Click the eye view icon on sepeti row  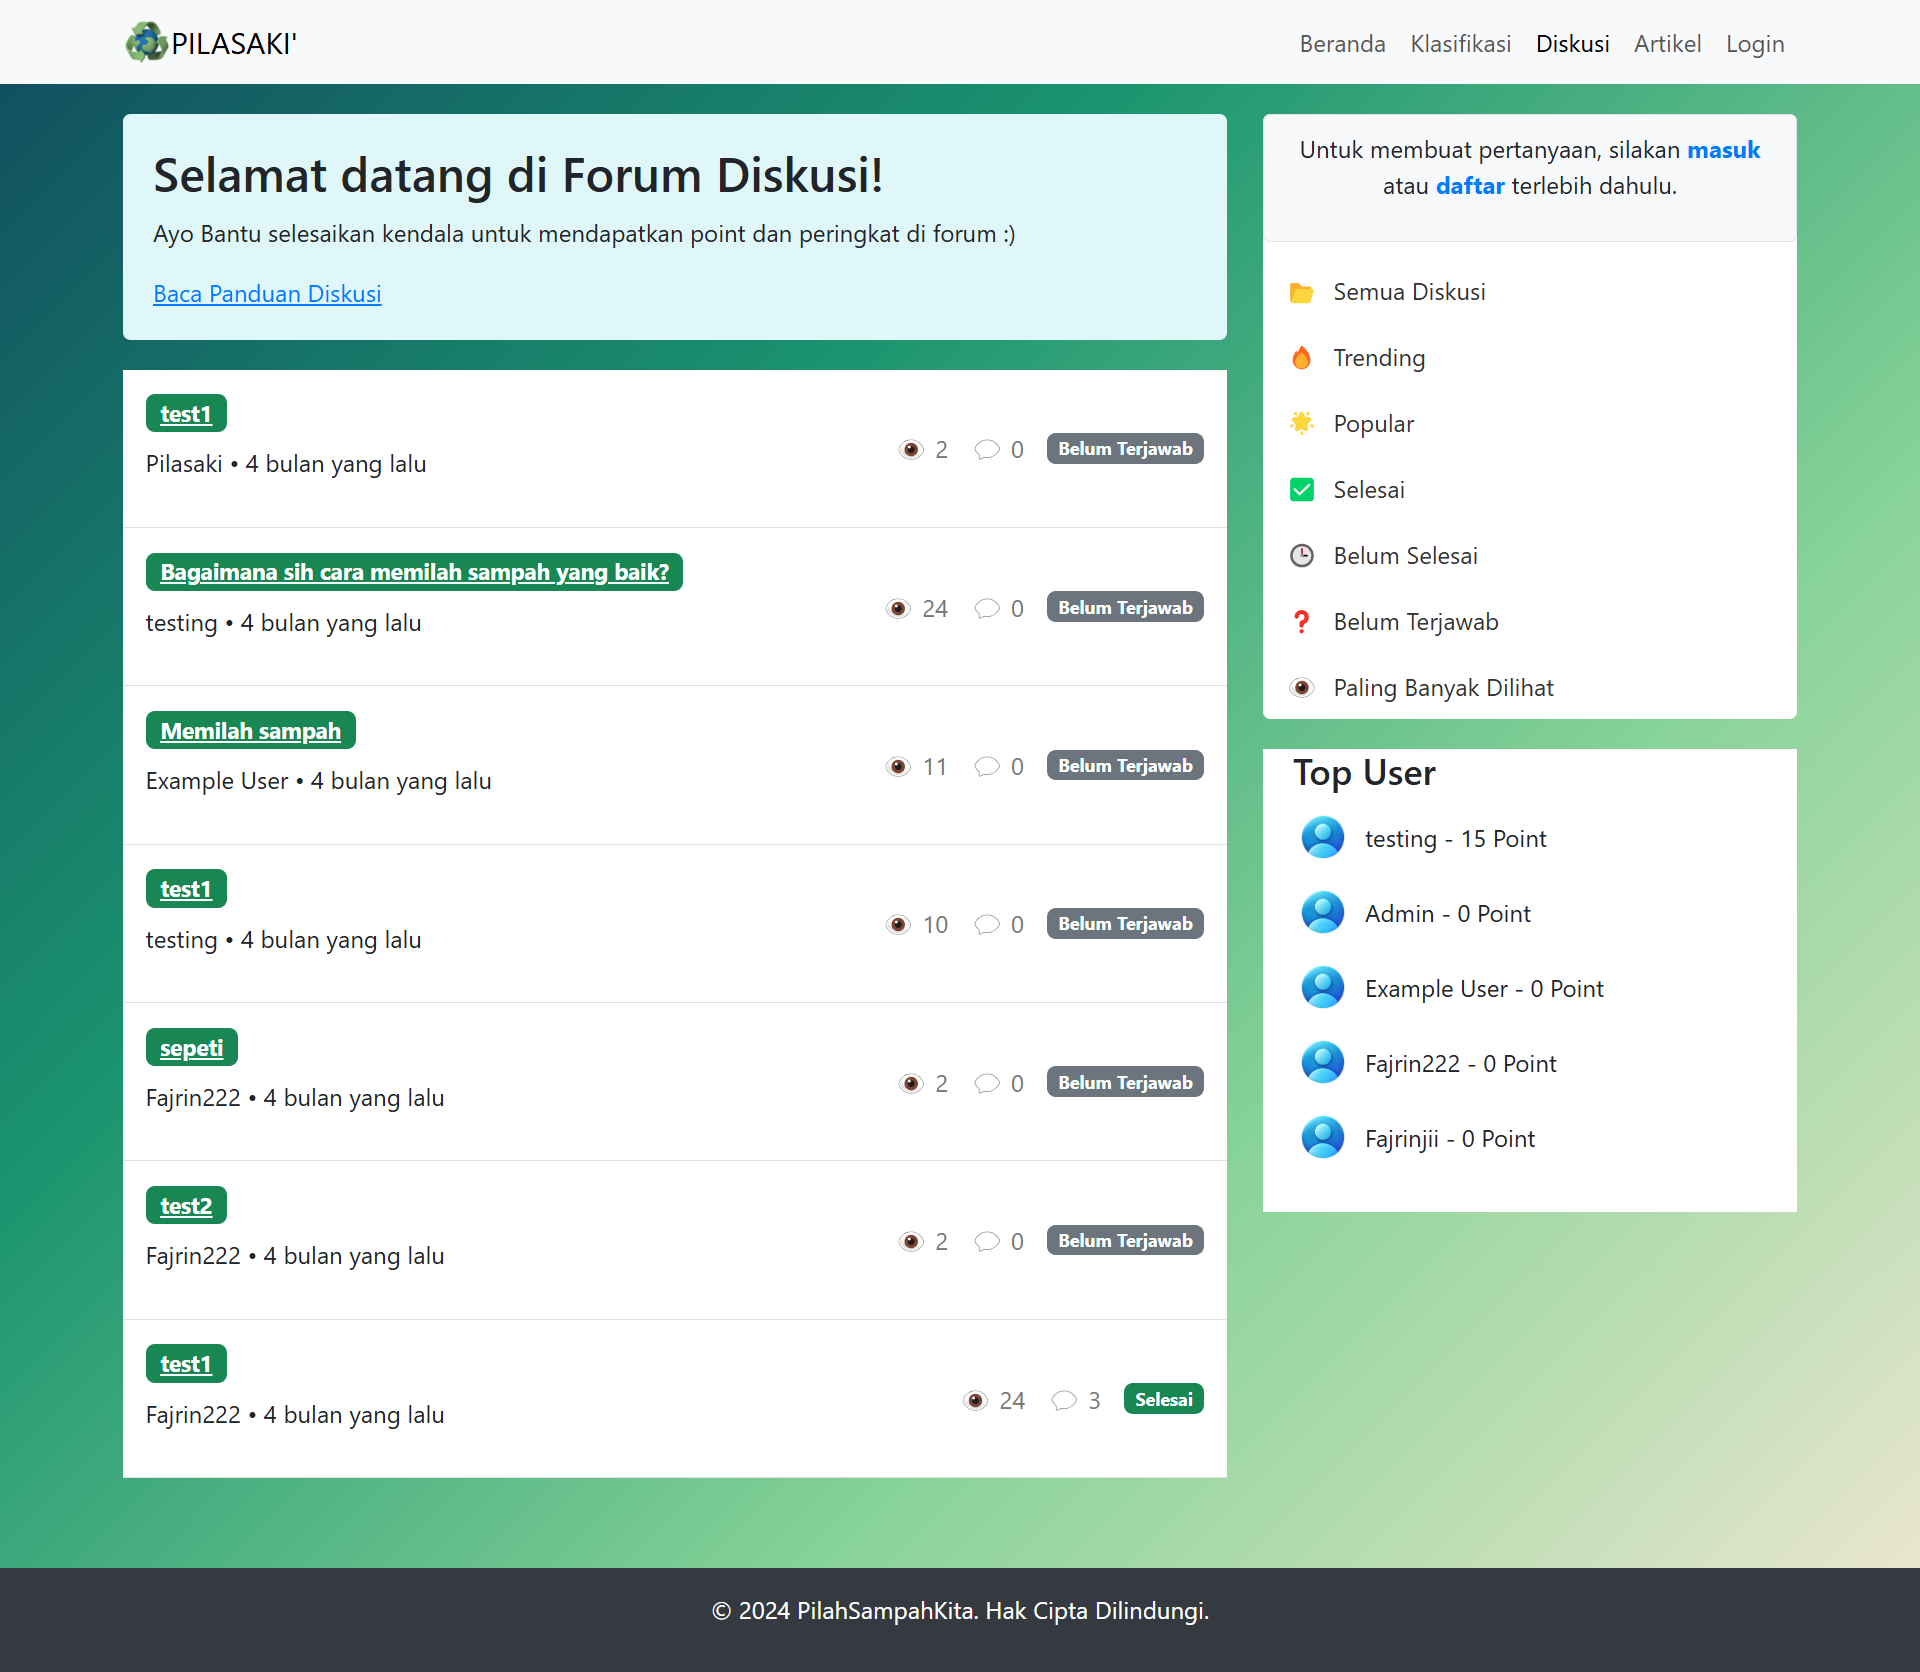tap(910, 1083)
